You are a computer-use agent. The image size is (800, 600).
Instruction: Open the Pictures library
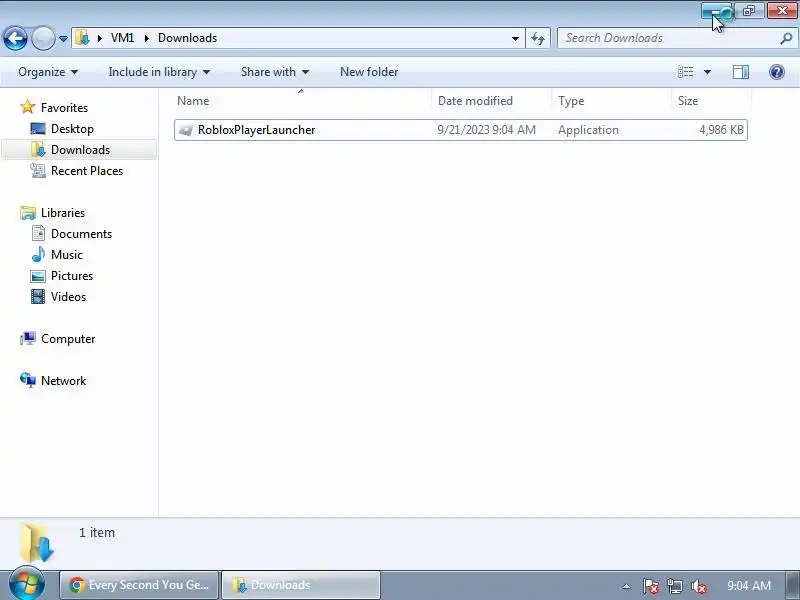click(x=72, y=276)
